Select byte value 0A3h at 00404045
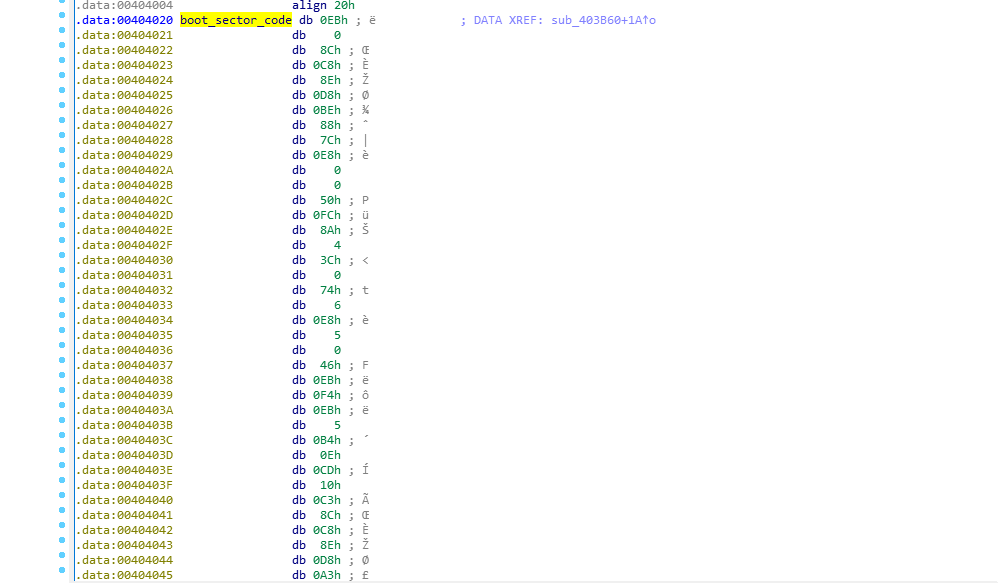 (327, 575)
